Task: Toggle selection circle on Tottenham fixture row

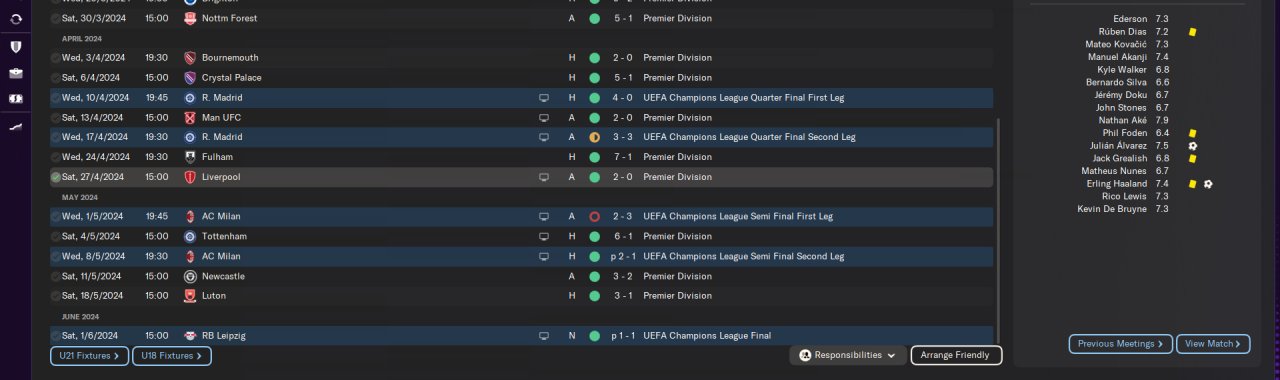Action: 56,236
